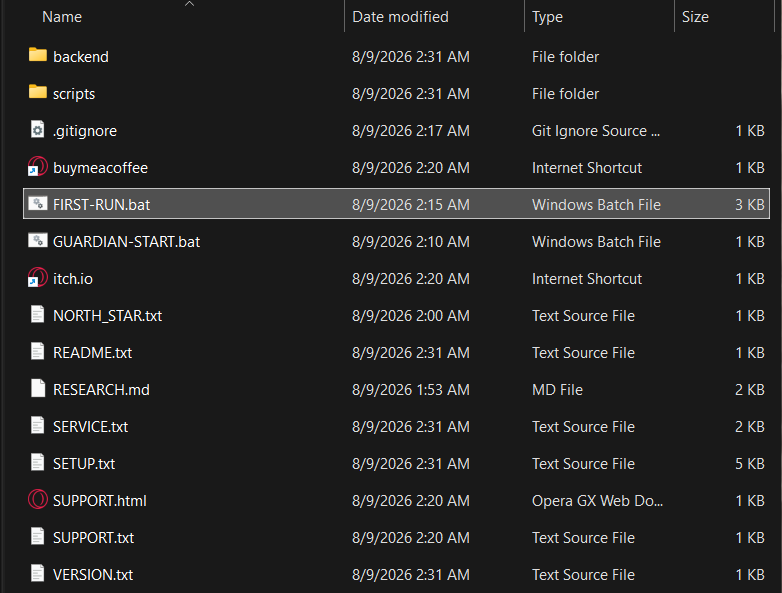Click the backend folder icon
The image size is (782, 593).
[x=38, y=55]
